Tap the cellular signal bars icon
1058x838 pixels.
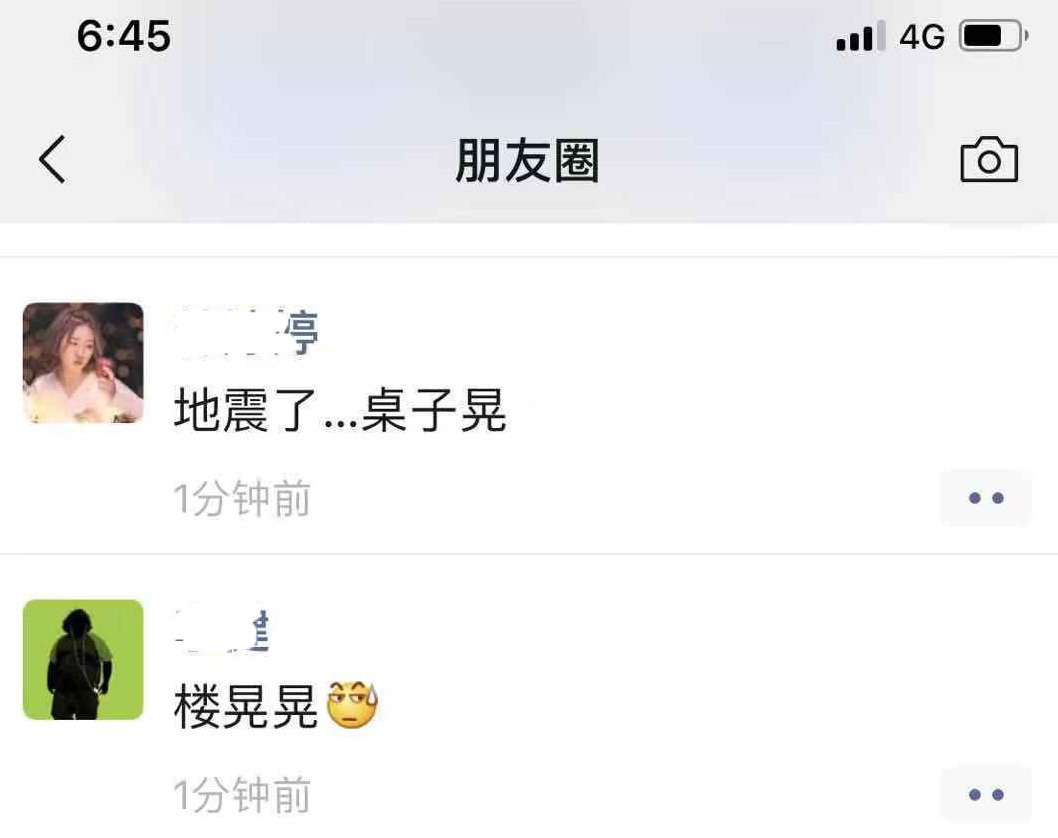click(x=860, y=36)
